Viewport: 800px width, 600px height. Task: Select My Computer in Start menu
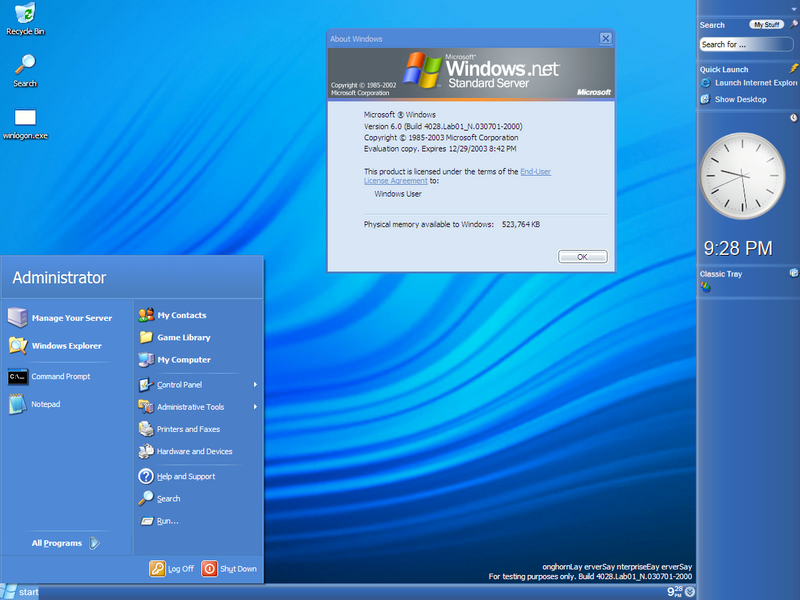[183, 360]
